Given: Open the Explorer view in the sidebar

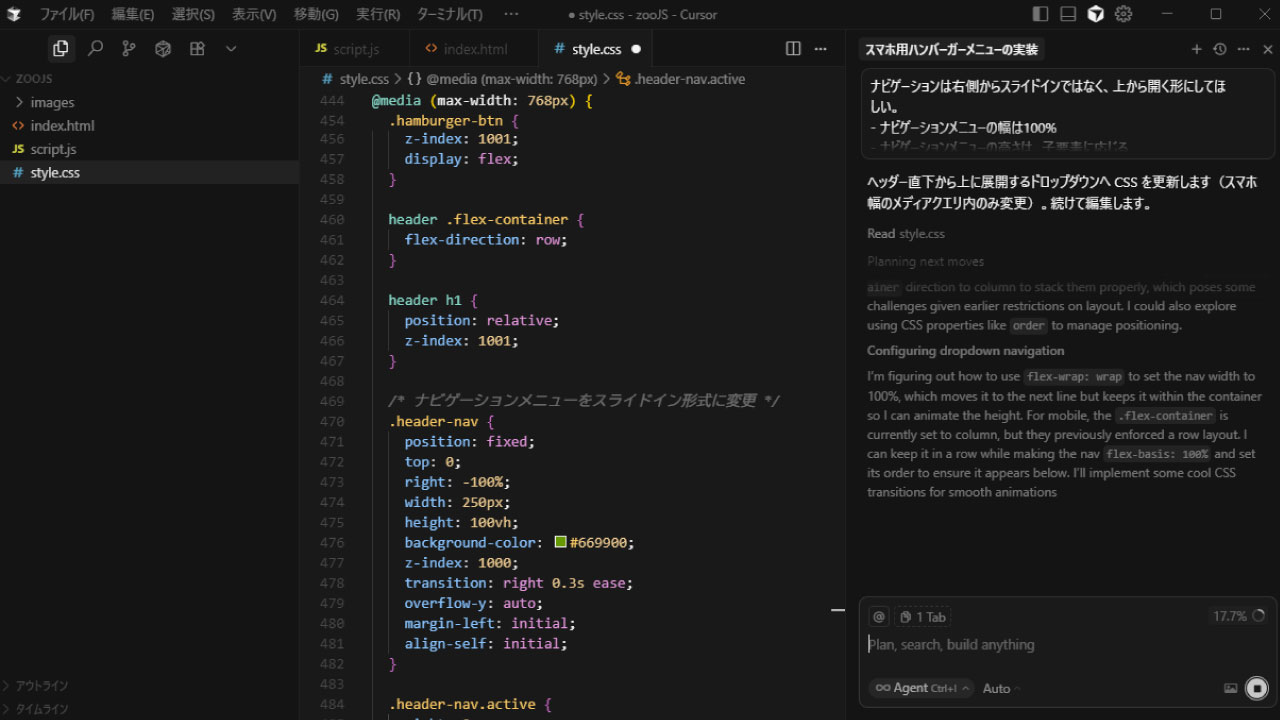Looking at the screenshot, I should pos(61,48).
